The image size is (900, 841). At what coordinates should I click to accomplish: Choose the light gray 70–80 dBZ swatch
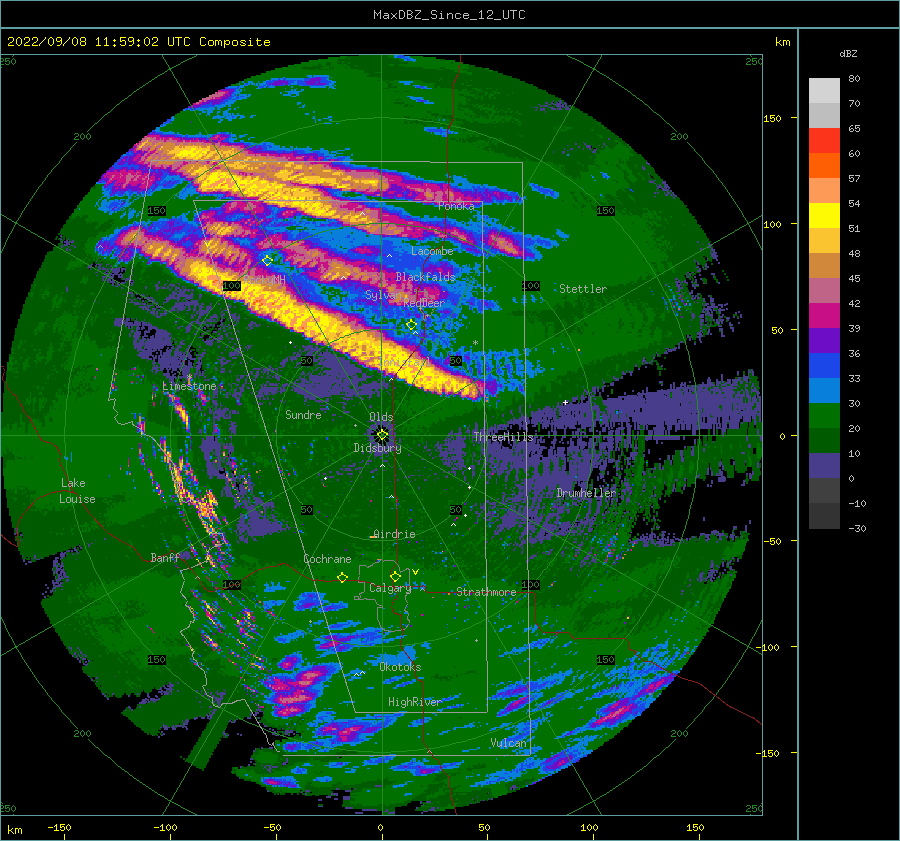point(824,91)
